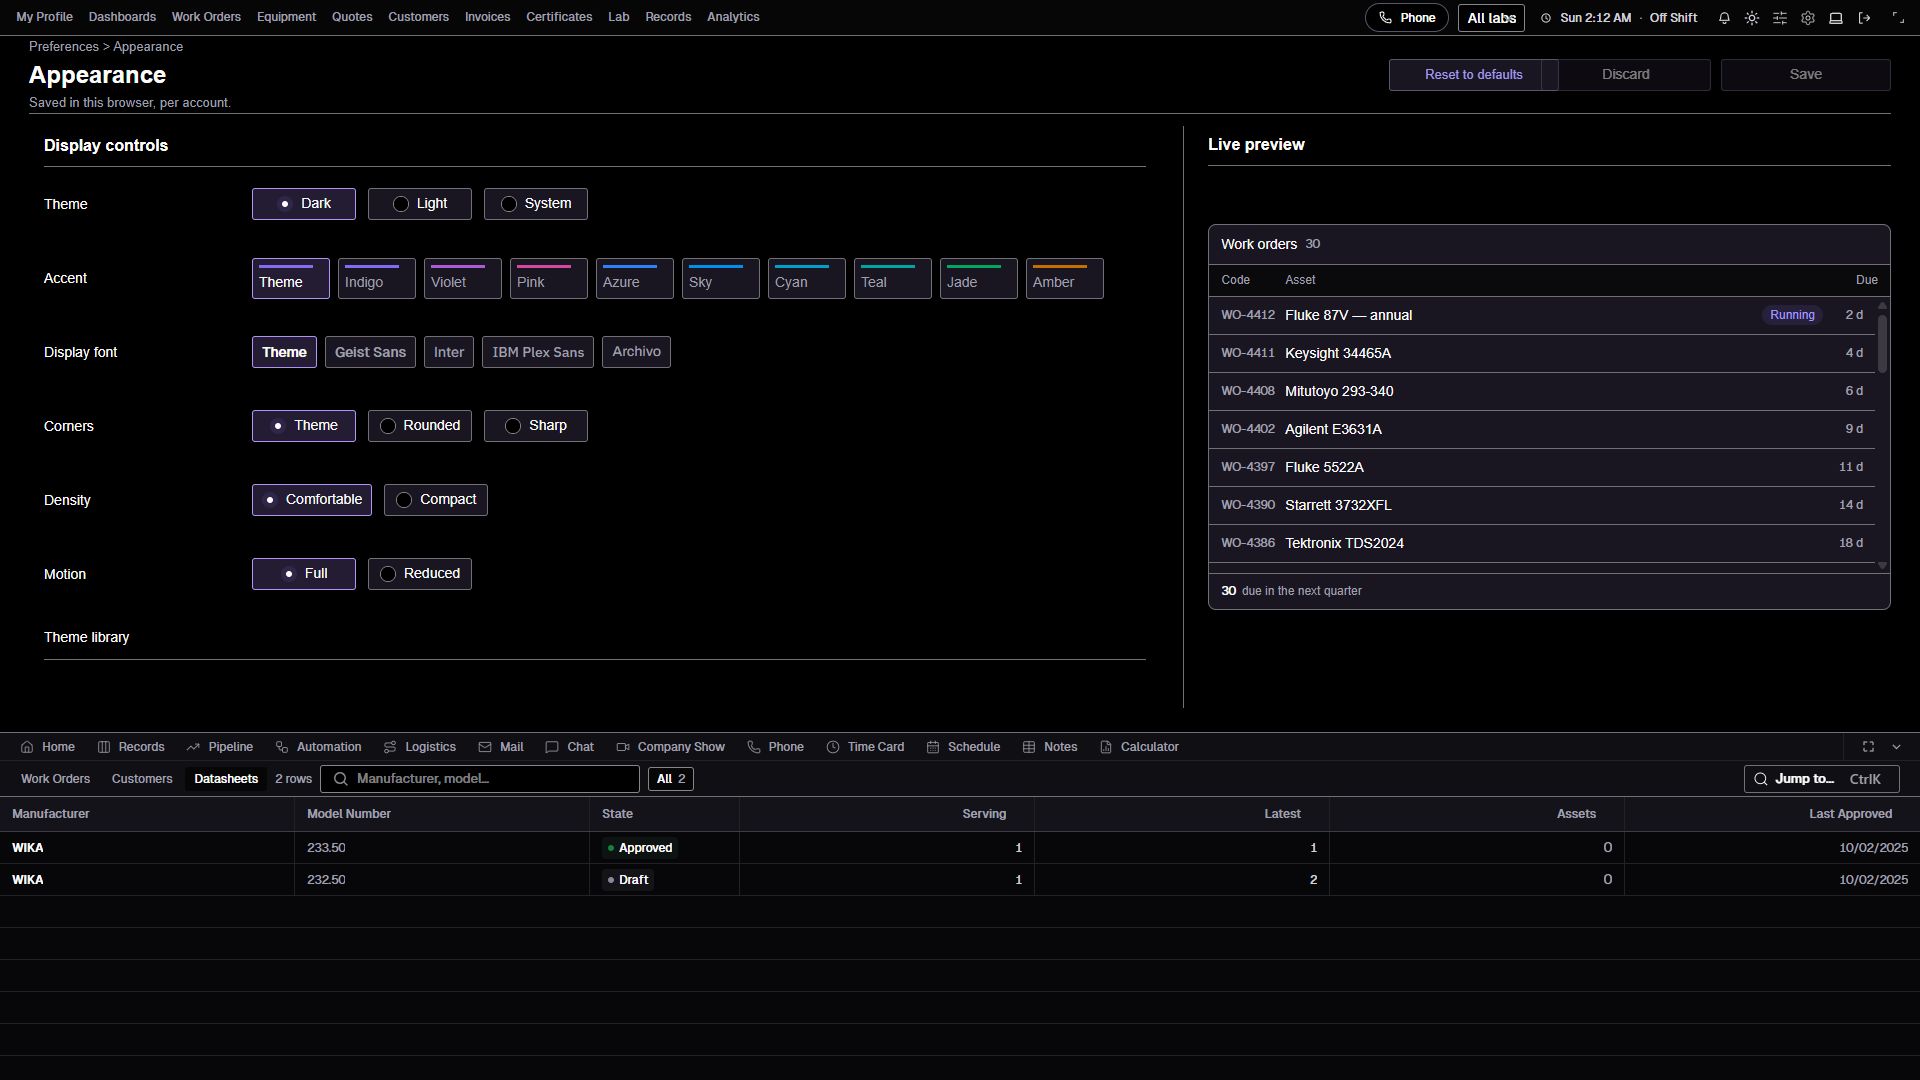Open Schedule in the bottom toolbar
Viewport: 1920px width, 1080px height.
tap(964, 747)
